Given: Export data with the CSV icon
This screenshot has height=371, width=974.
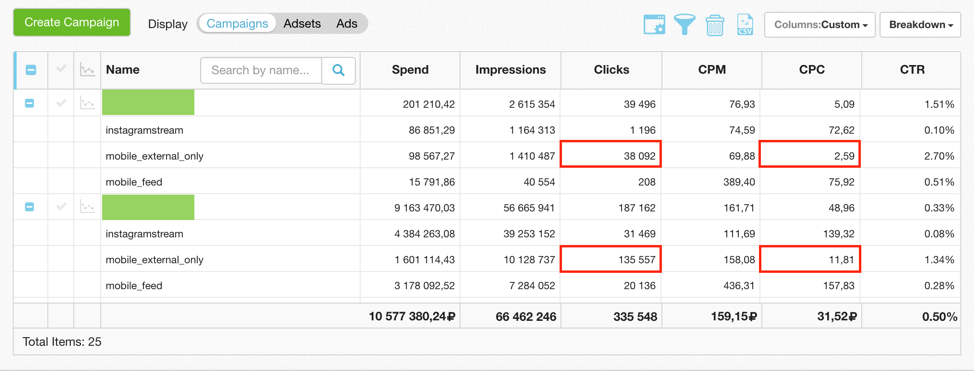Looking at the screenshot, I should (744, 25).
